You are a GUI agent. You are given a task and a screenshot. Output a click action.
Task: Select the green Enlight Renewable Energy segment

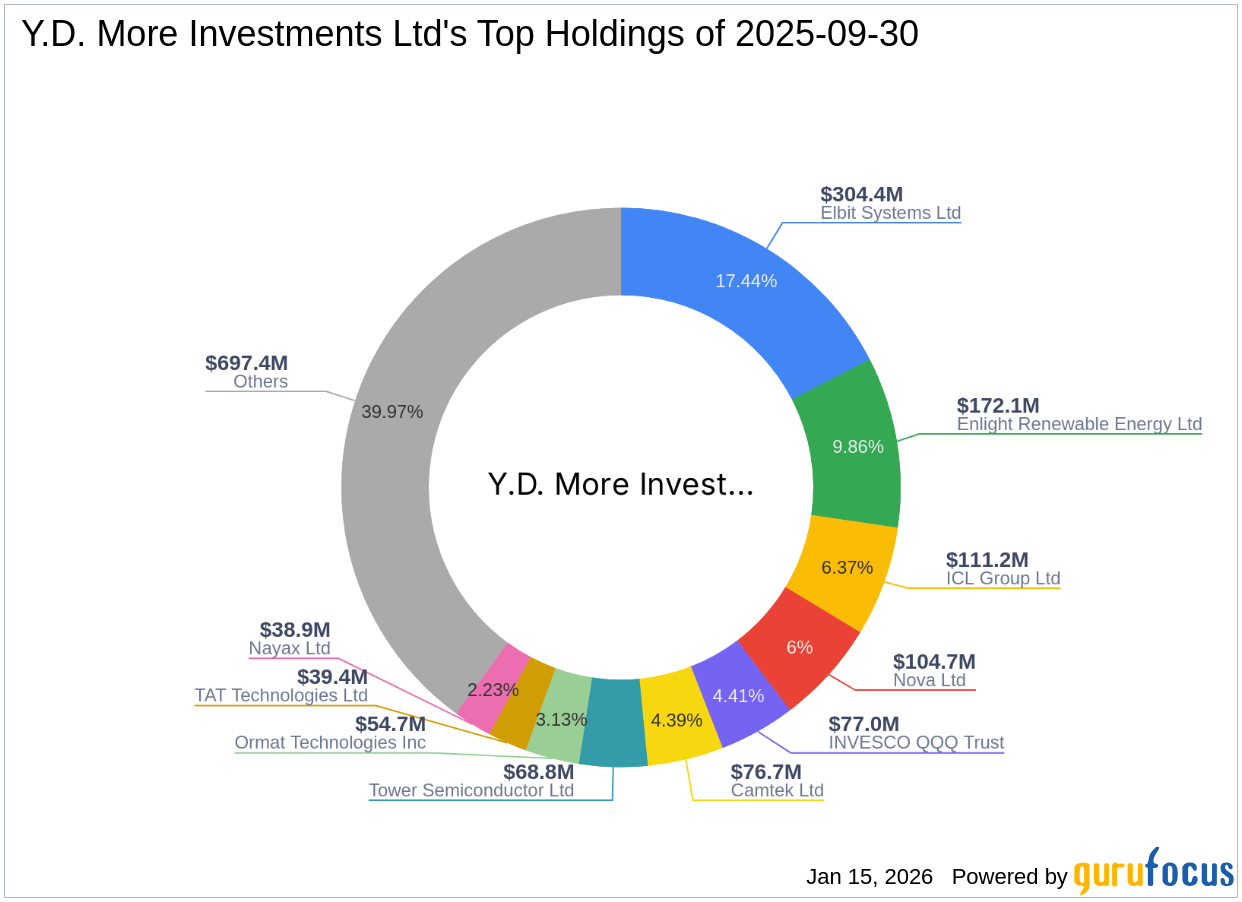[856, 447]
